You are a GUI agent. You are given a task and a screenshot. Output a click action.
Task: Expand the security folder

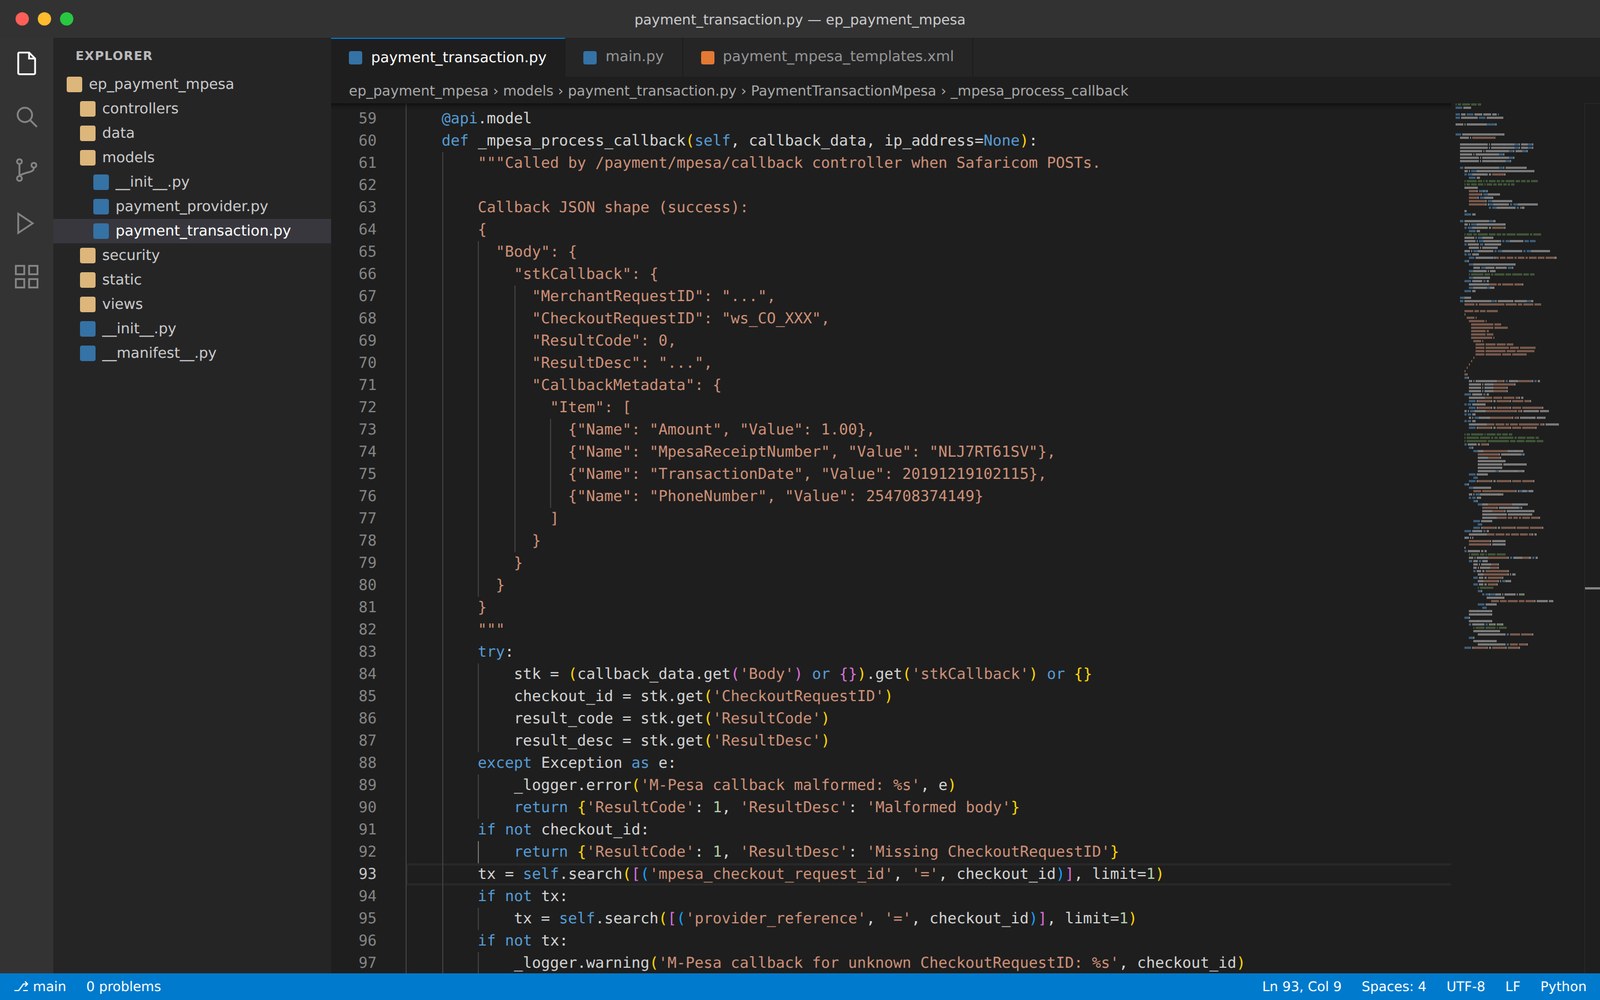click(192, 255)
